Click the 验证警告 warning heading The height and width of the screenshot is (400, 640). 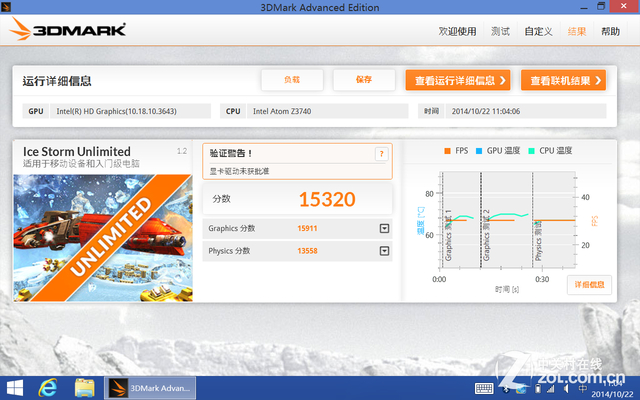[x=231, y=153]
